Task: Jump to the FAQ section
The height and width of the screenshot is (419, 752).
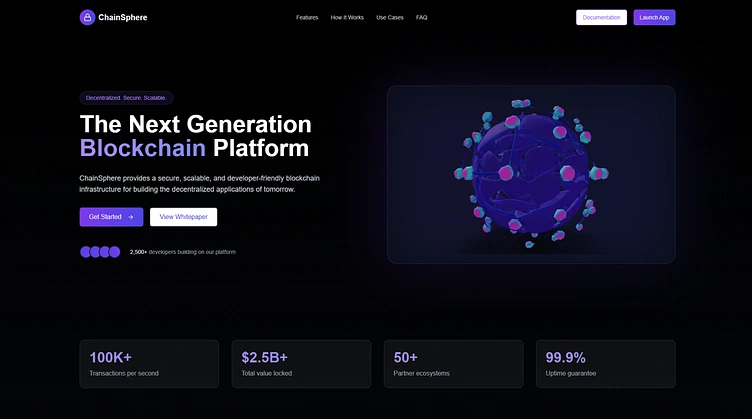Action: pos(422,17)
